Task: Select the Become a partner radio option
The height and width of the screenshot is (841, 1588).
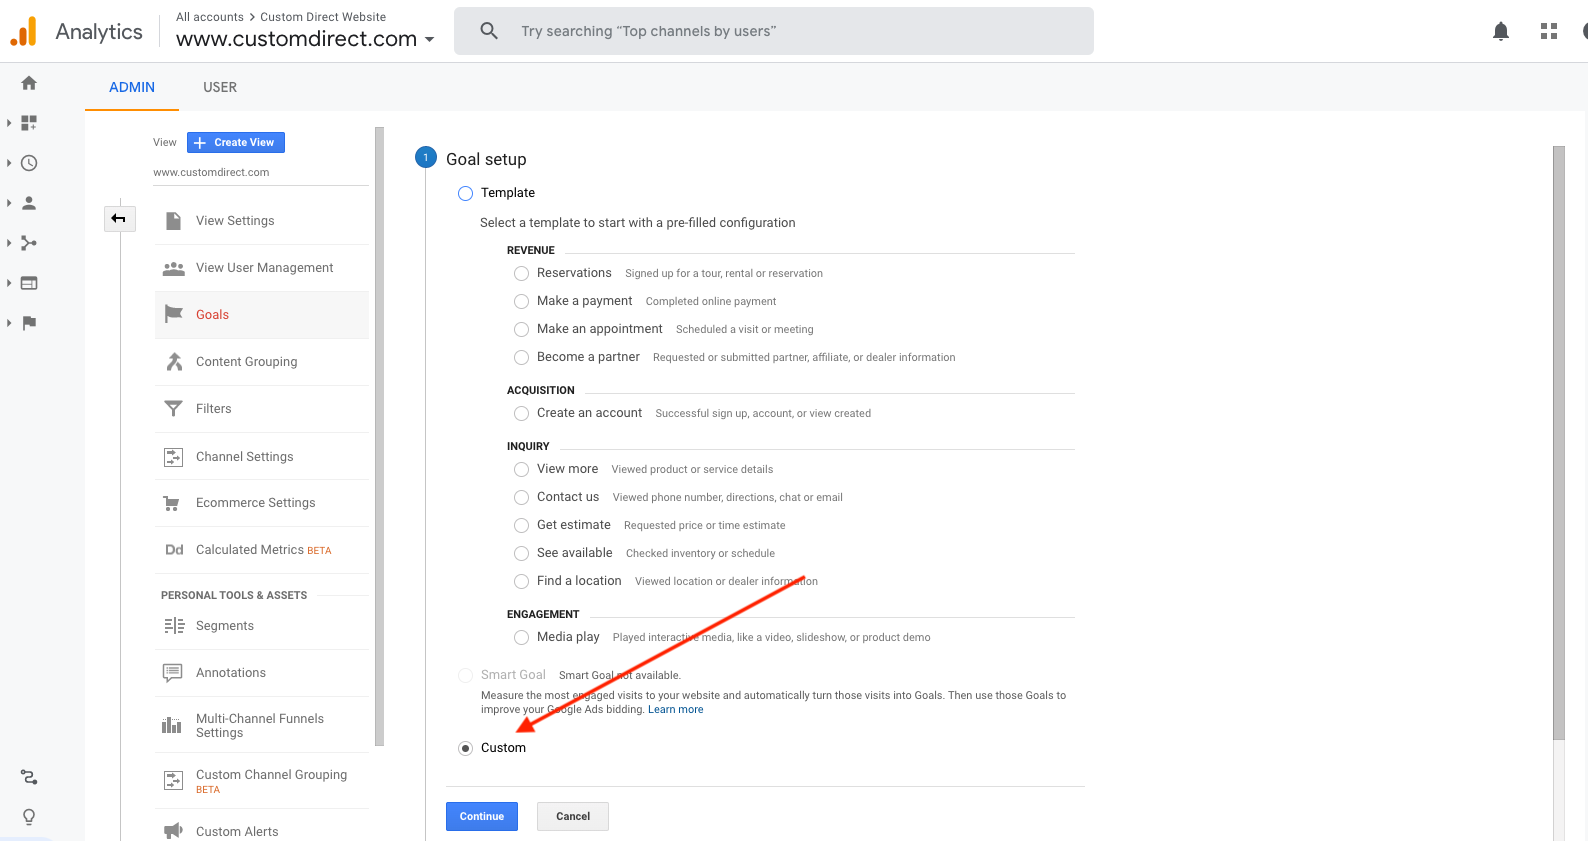Action: 521,357
